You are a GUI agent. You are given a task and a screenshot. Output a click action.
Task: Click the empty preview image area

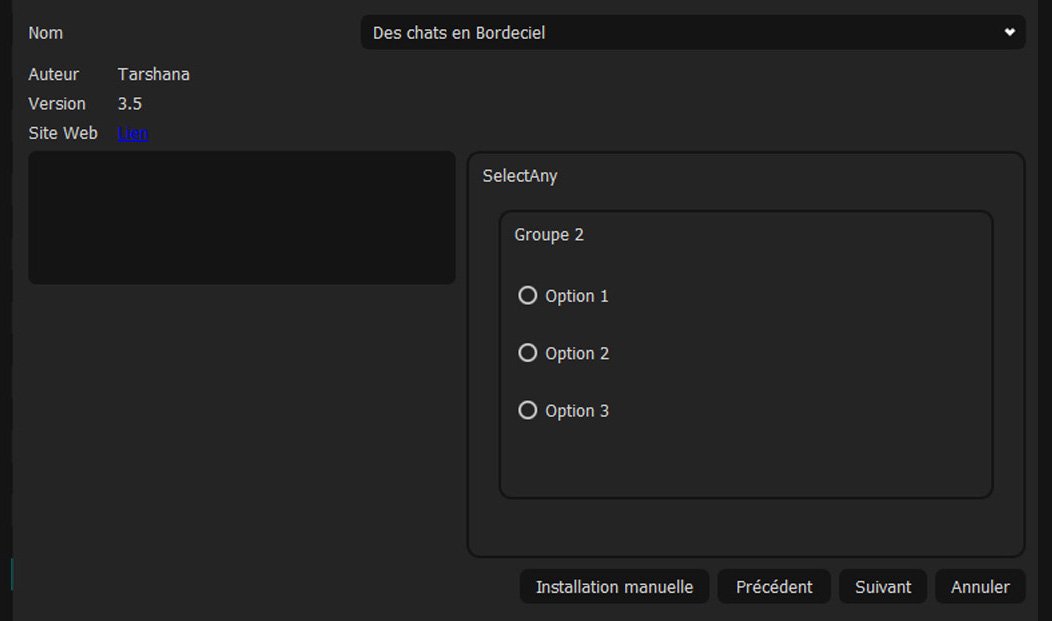pos(241,218)
